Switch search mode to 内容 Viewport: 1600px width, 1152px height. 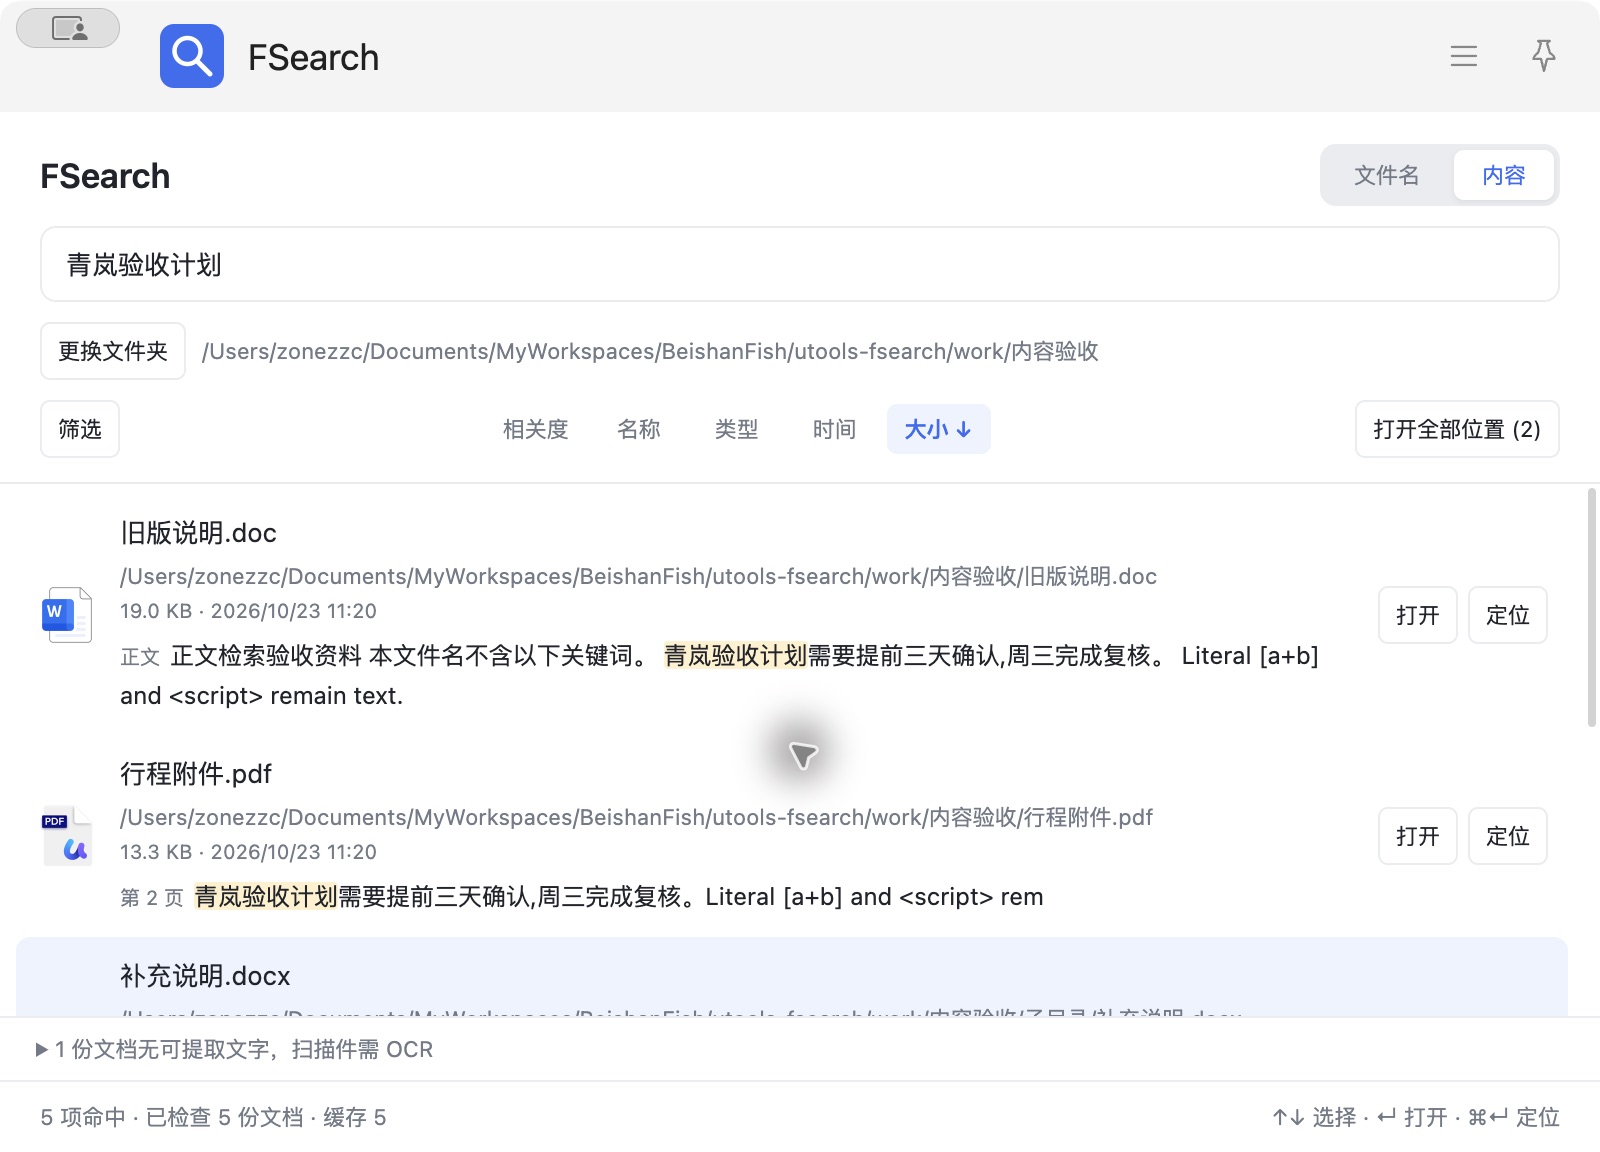pos(1503,175)
